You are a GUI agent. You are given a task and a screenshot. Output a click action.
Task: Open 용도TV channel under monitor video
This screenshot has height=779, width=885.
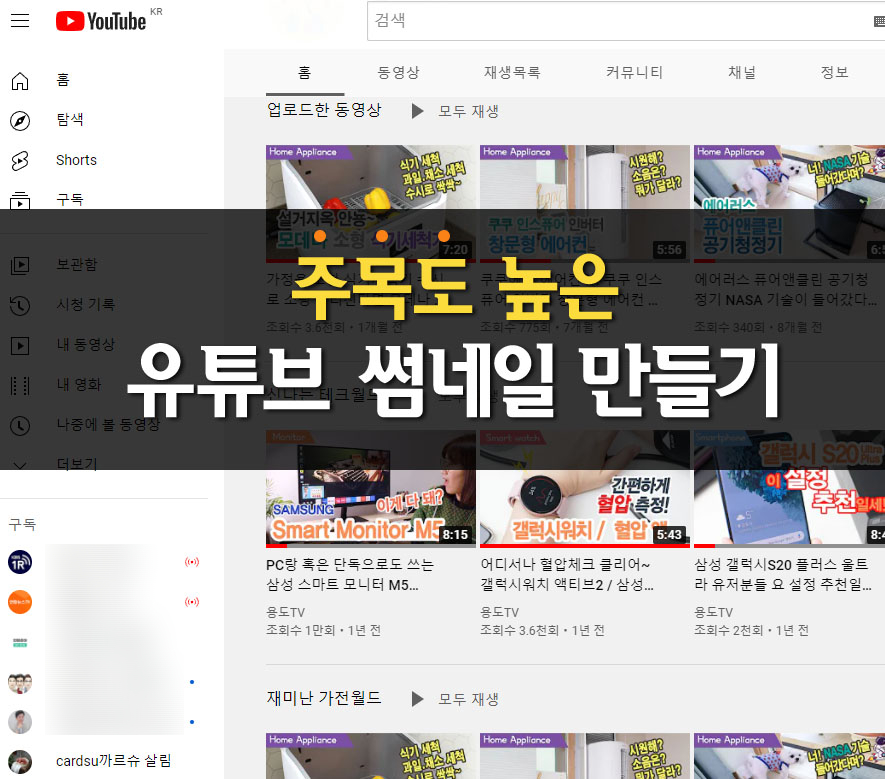tap(286, 612)
